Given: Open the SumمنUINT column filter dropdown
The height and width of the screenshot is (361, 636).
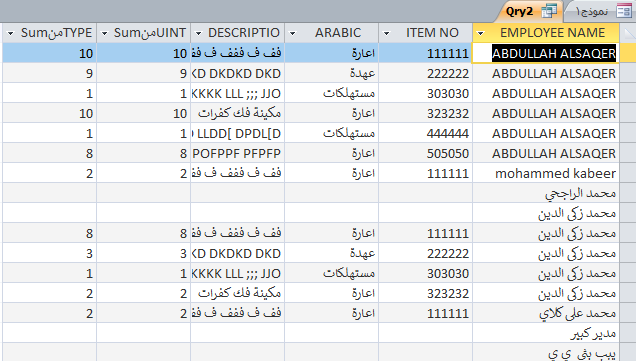Looking at the screenshot, I should (x=104, y=33).
